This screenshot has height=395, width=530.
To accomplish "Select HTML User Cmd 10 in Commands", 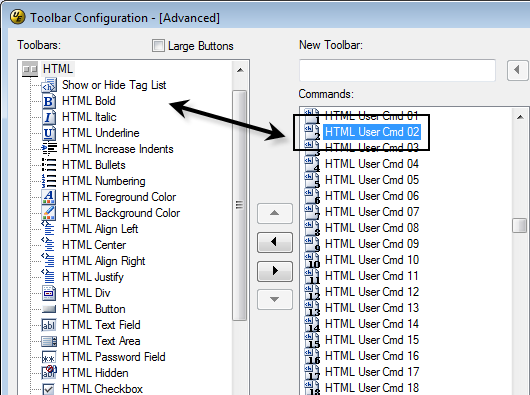I will [372, 260].
